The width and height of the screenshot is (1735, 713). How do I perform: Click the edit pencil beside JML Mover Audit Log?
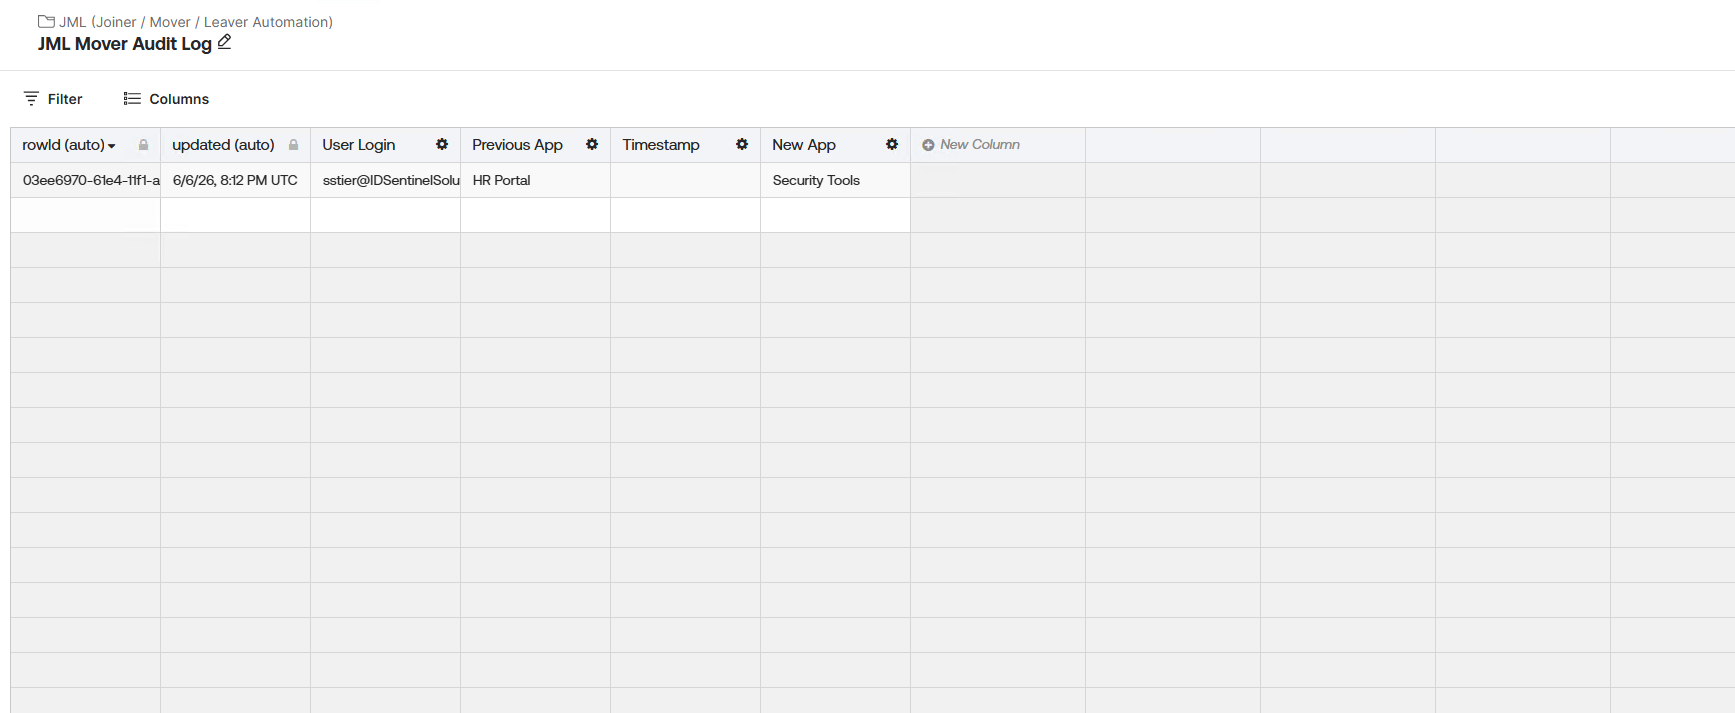click(225, 42)
